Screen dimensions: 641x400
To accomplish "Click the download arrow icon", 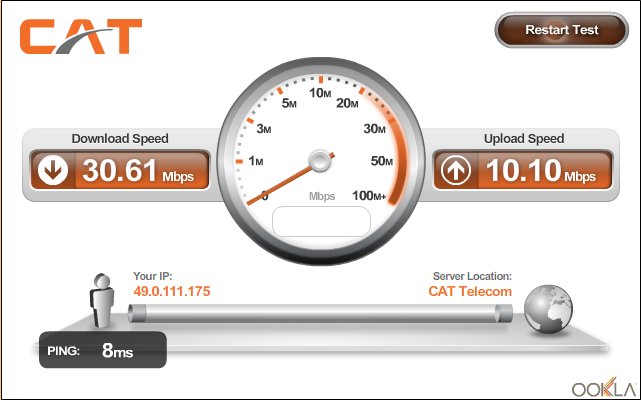I will tap(53, 170).
